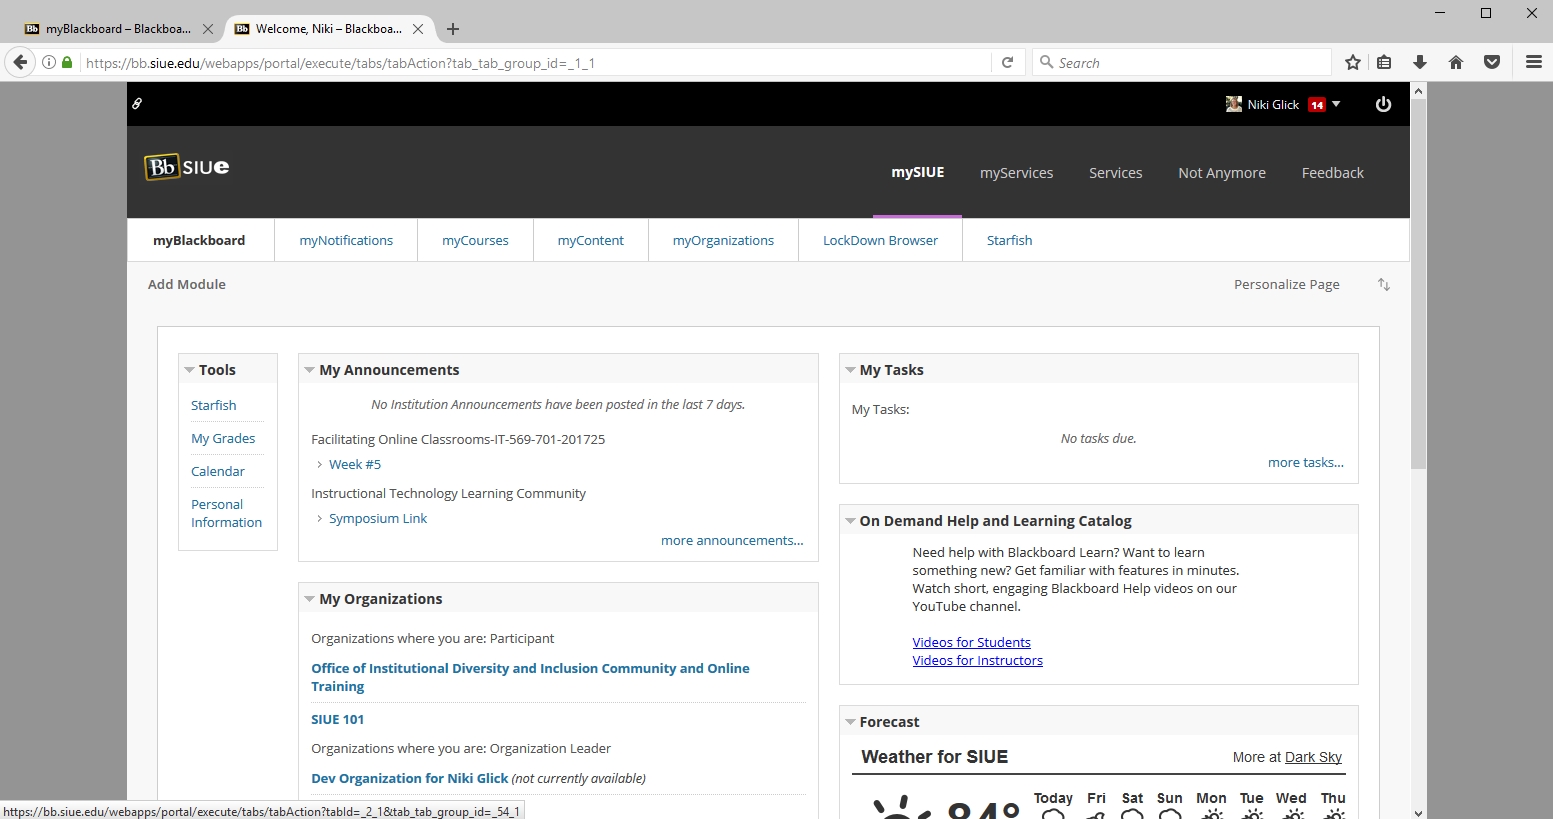This screenshot has width=1553, height=819.
Task: Collapse the My Tasks module
Action: (850, 370)
